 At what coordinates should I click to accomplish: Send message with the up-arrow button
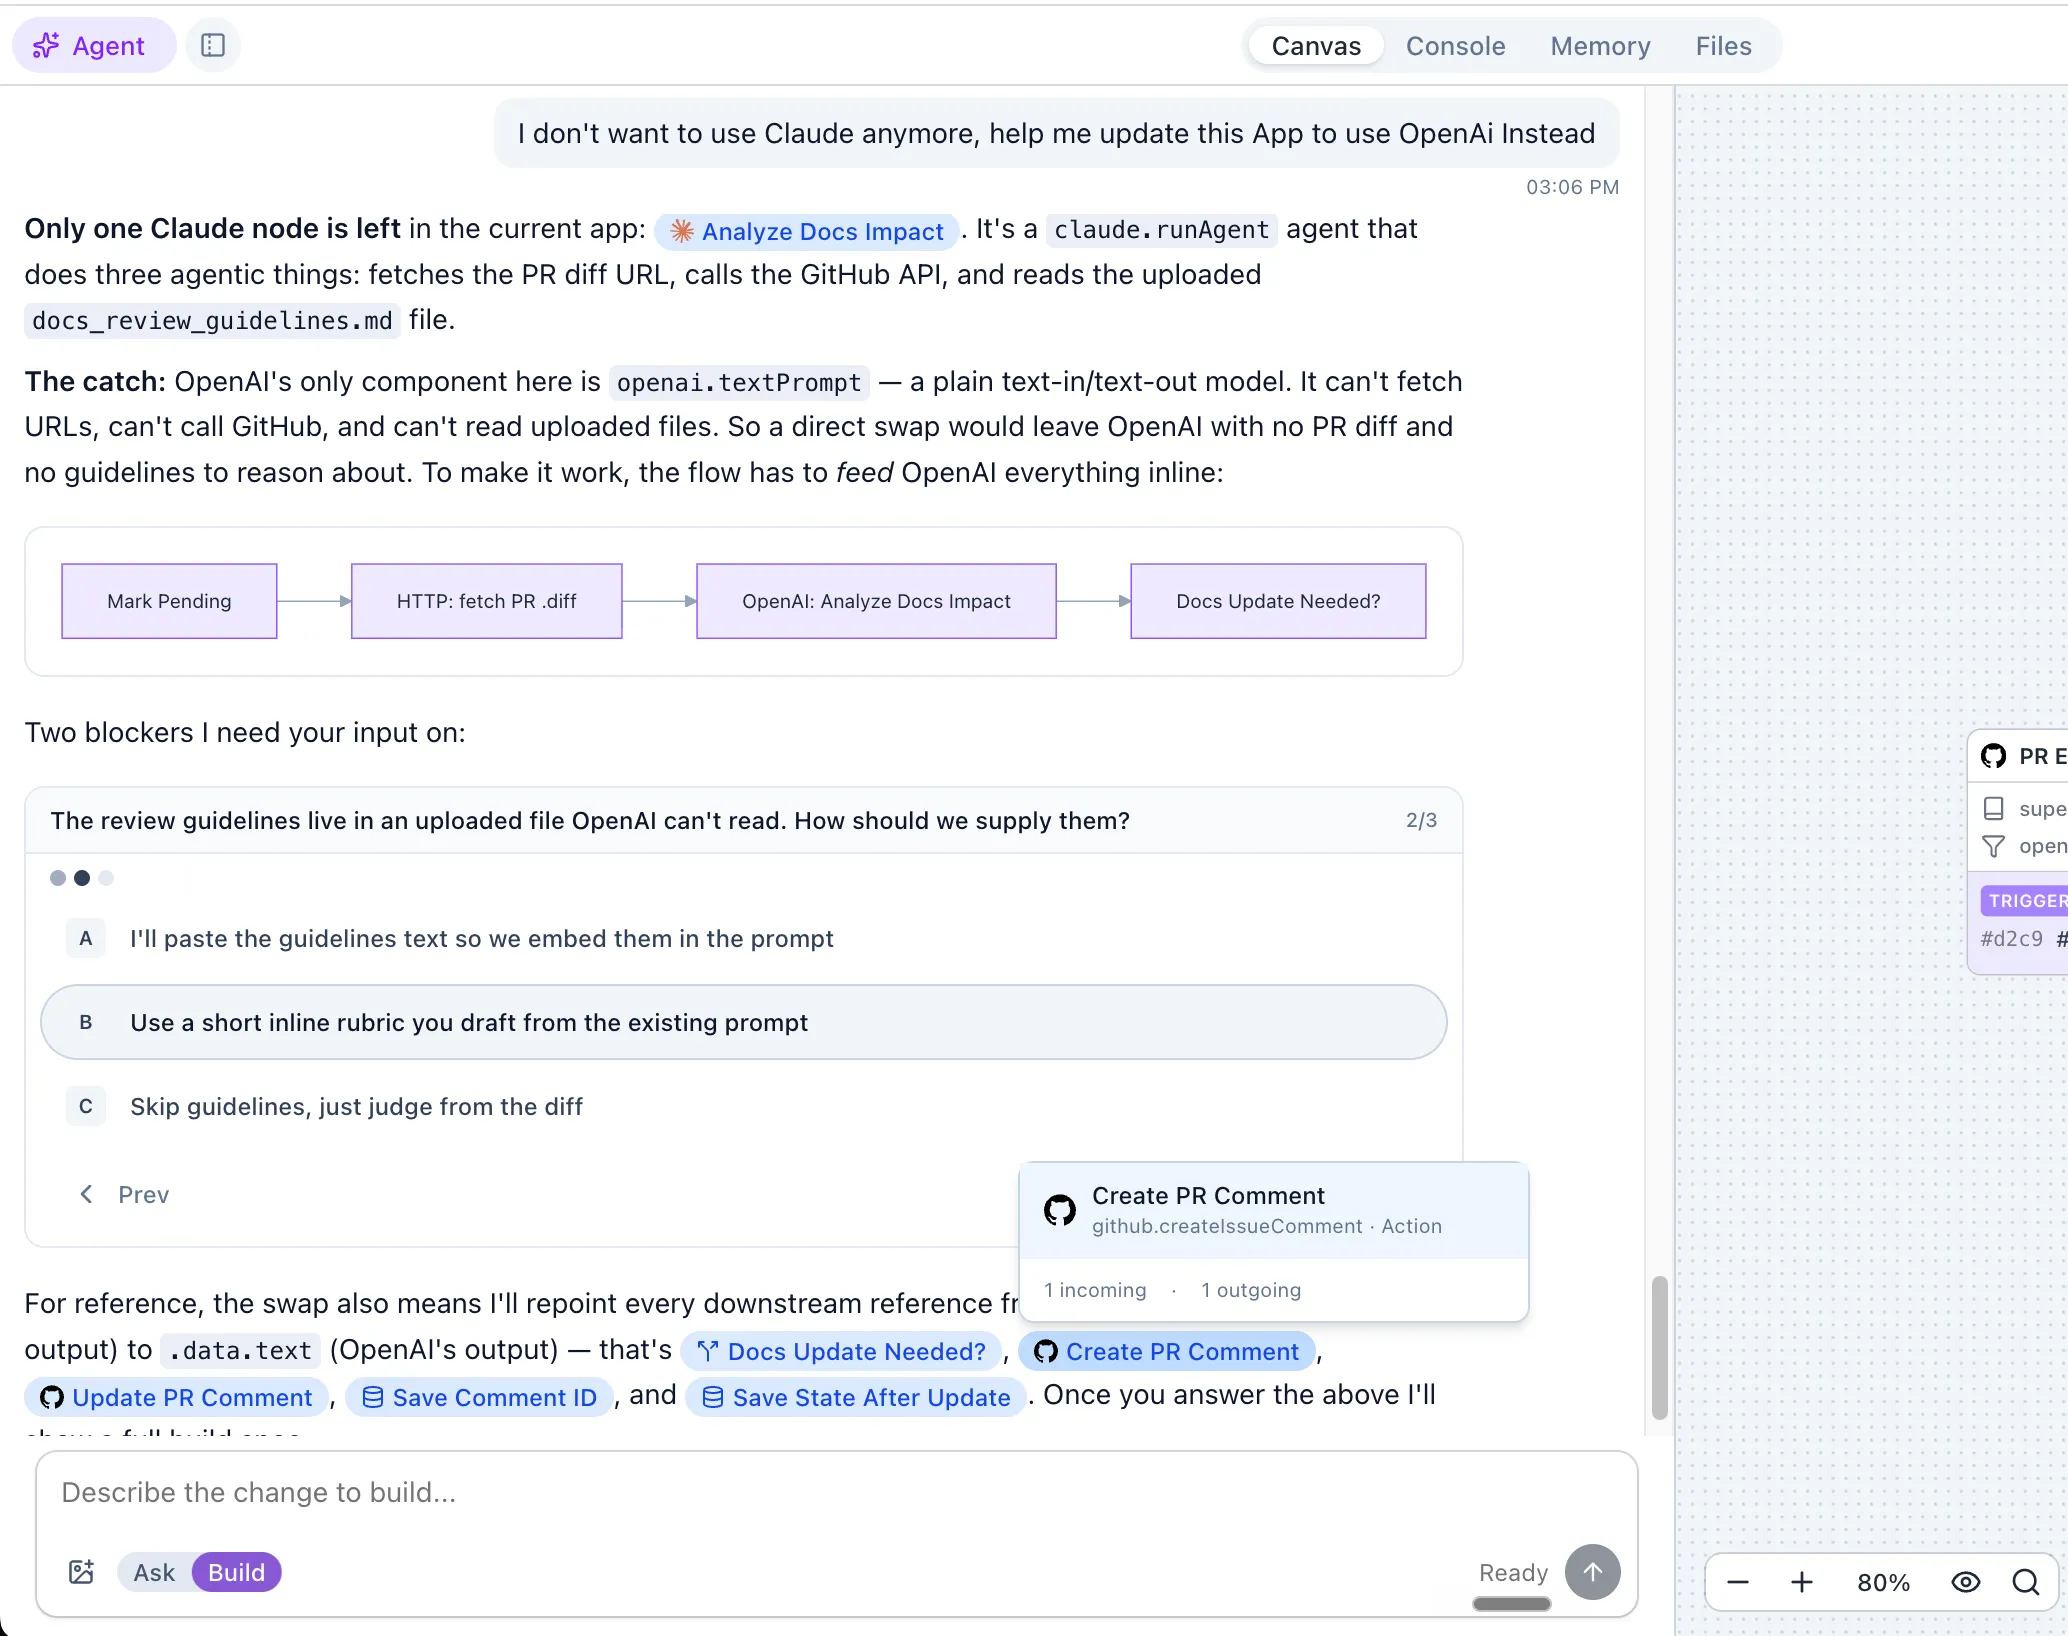tap(1592, 1572)
